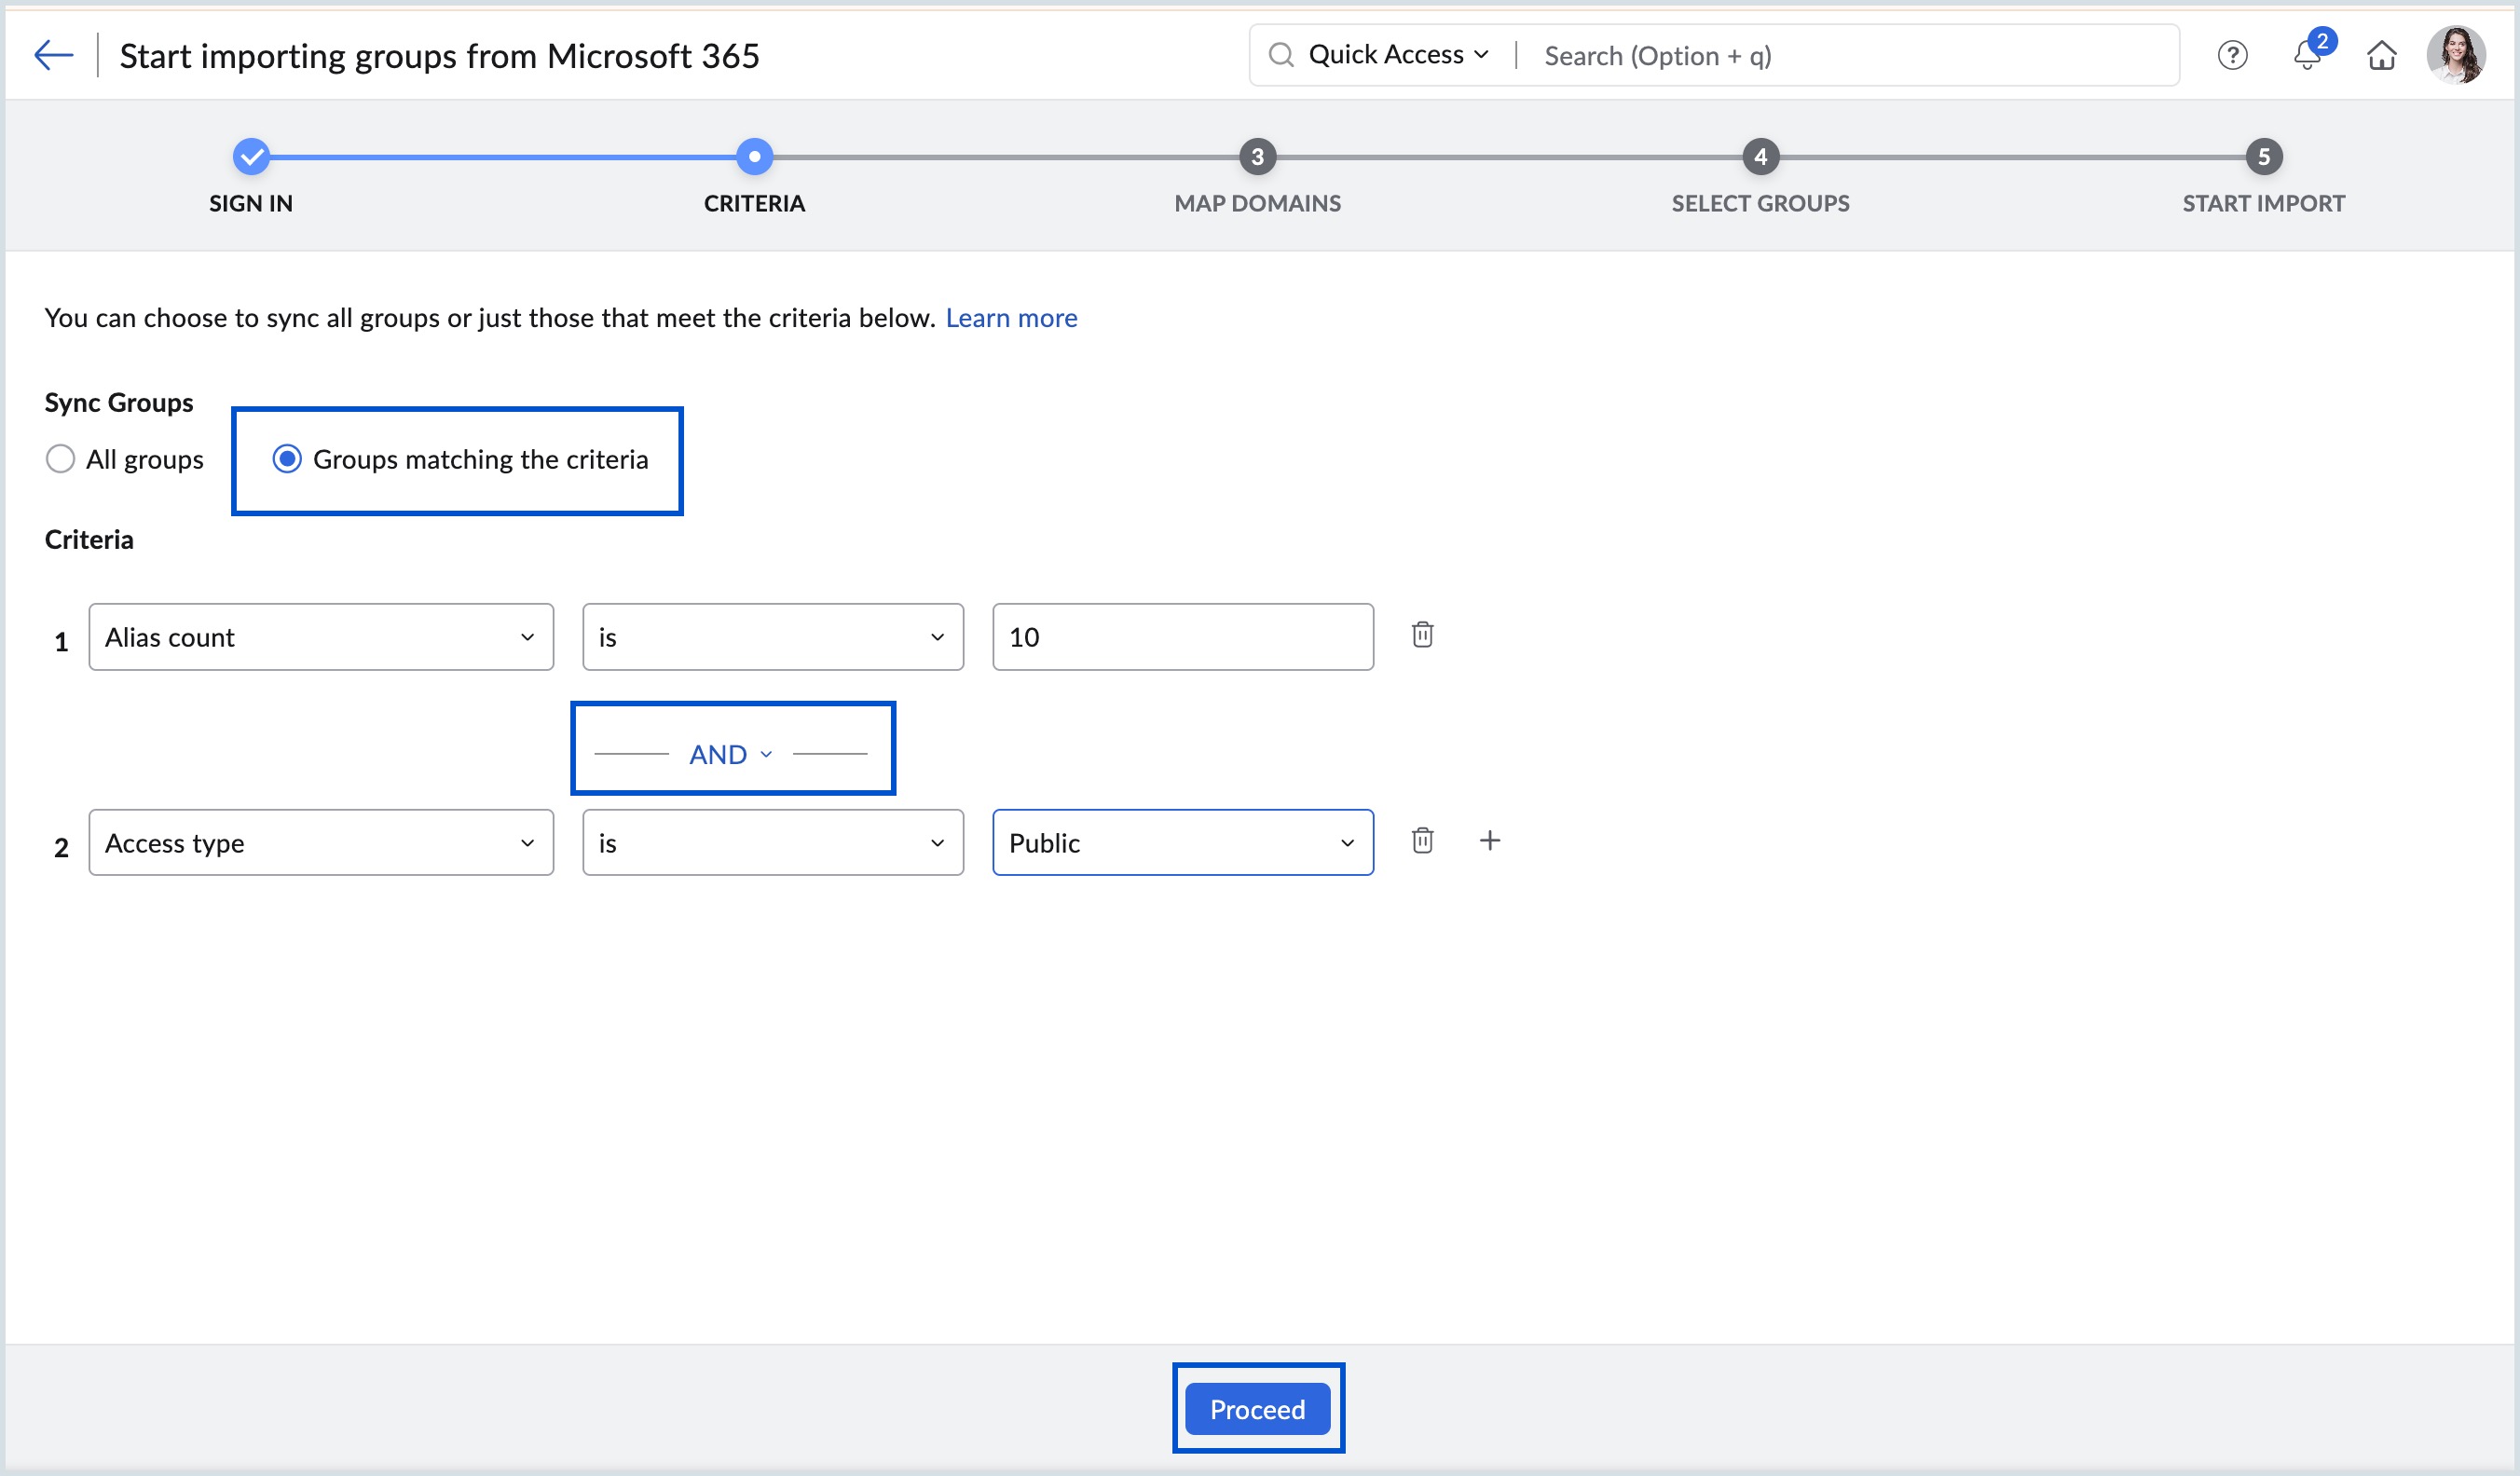Delete the Alias count criterion with trash icon
Viewport: 2520px width, 1476px height.
pos(1423,635)
